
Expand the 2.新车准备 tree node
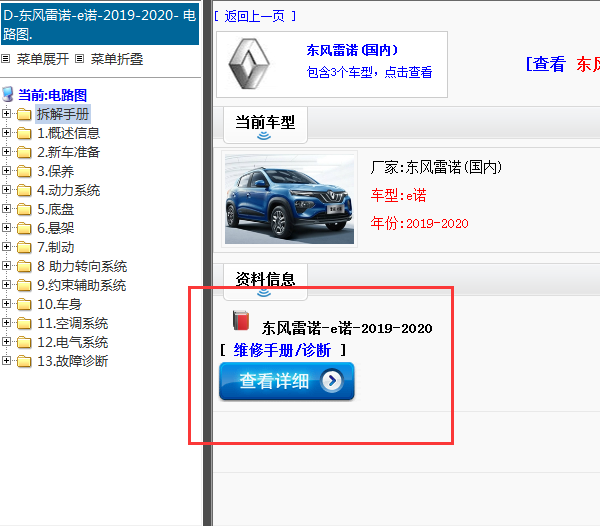click(x=6, y=151)
